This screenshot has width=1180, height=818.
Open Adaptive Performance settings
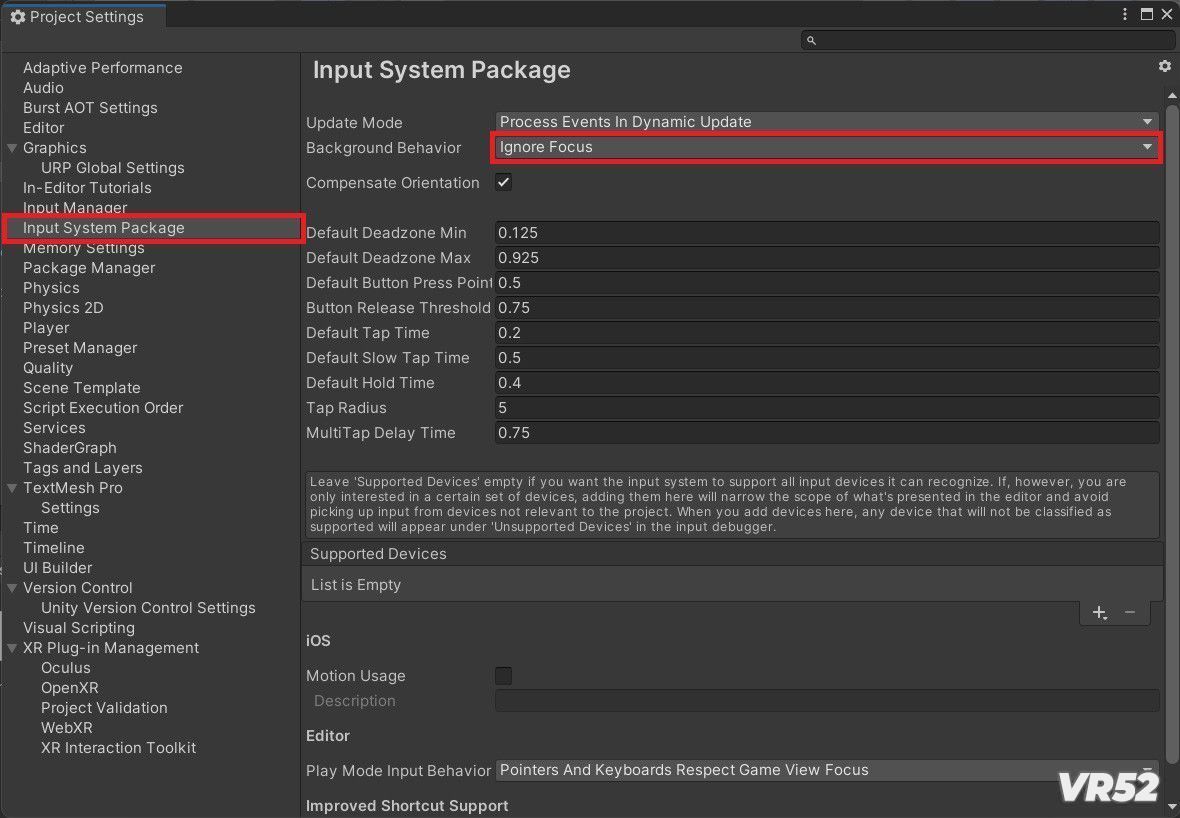tap(102, 68)
